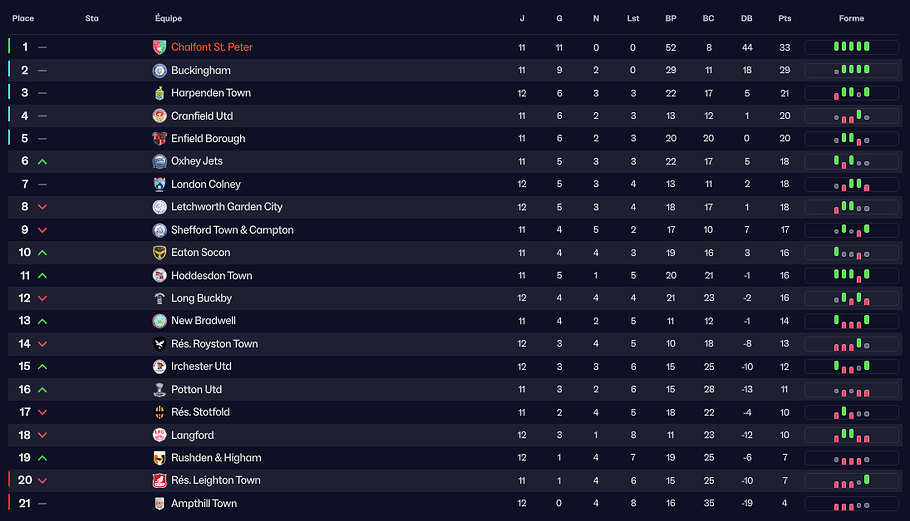This screenshot has height=521, width=910.
Task: Click the Eaton Socon club badge
Action: 159,253
